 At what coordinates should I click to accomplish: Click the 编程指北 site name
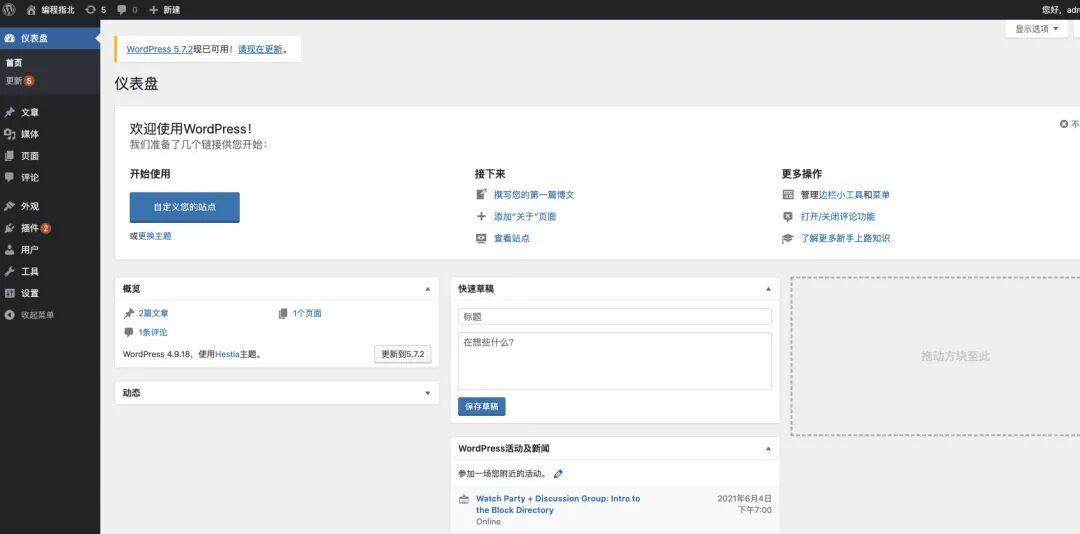click(58, 10)
